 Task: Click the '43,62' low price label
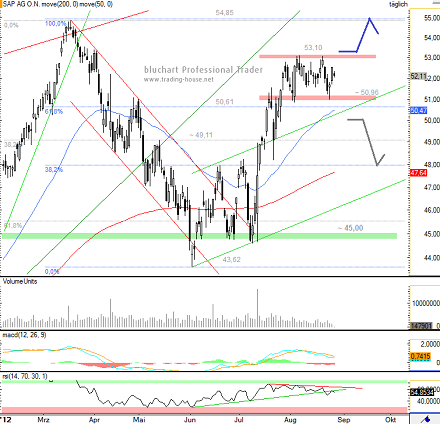coord(231,259)
